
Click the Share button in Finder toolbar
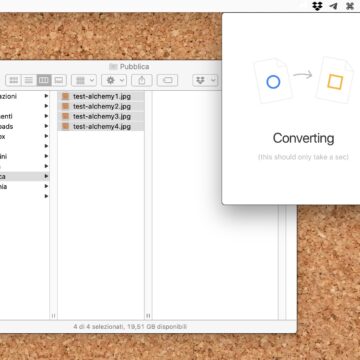coord(142,80)
